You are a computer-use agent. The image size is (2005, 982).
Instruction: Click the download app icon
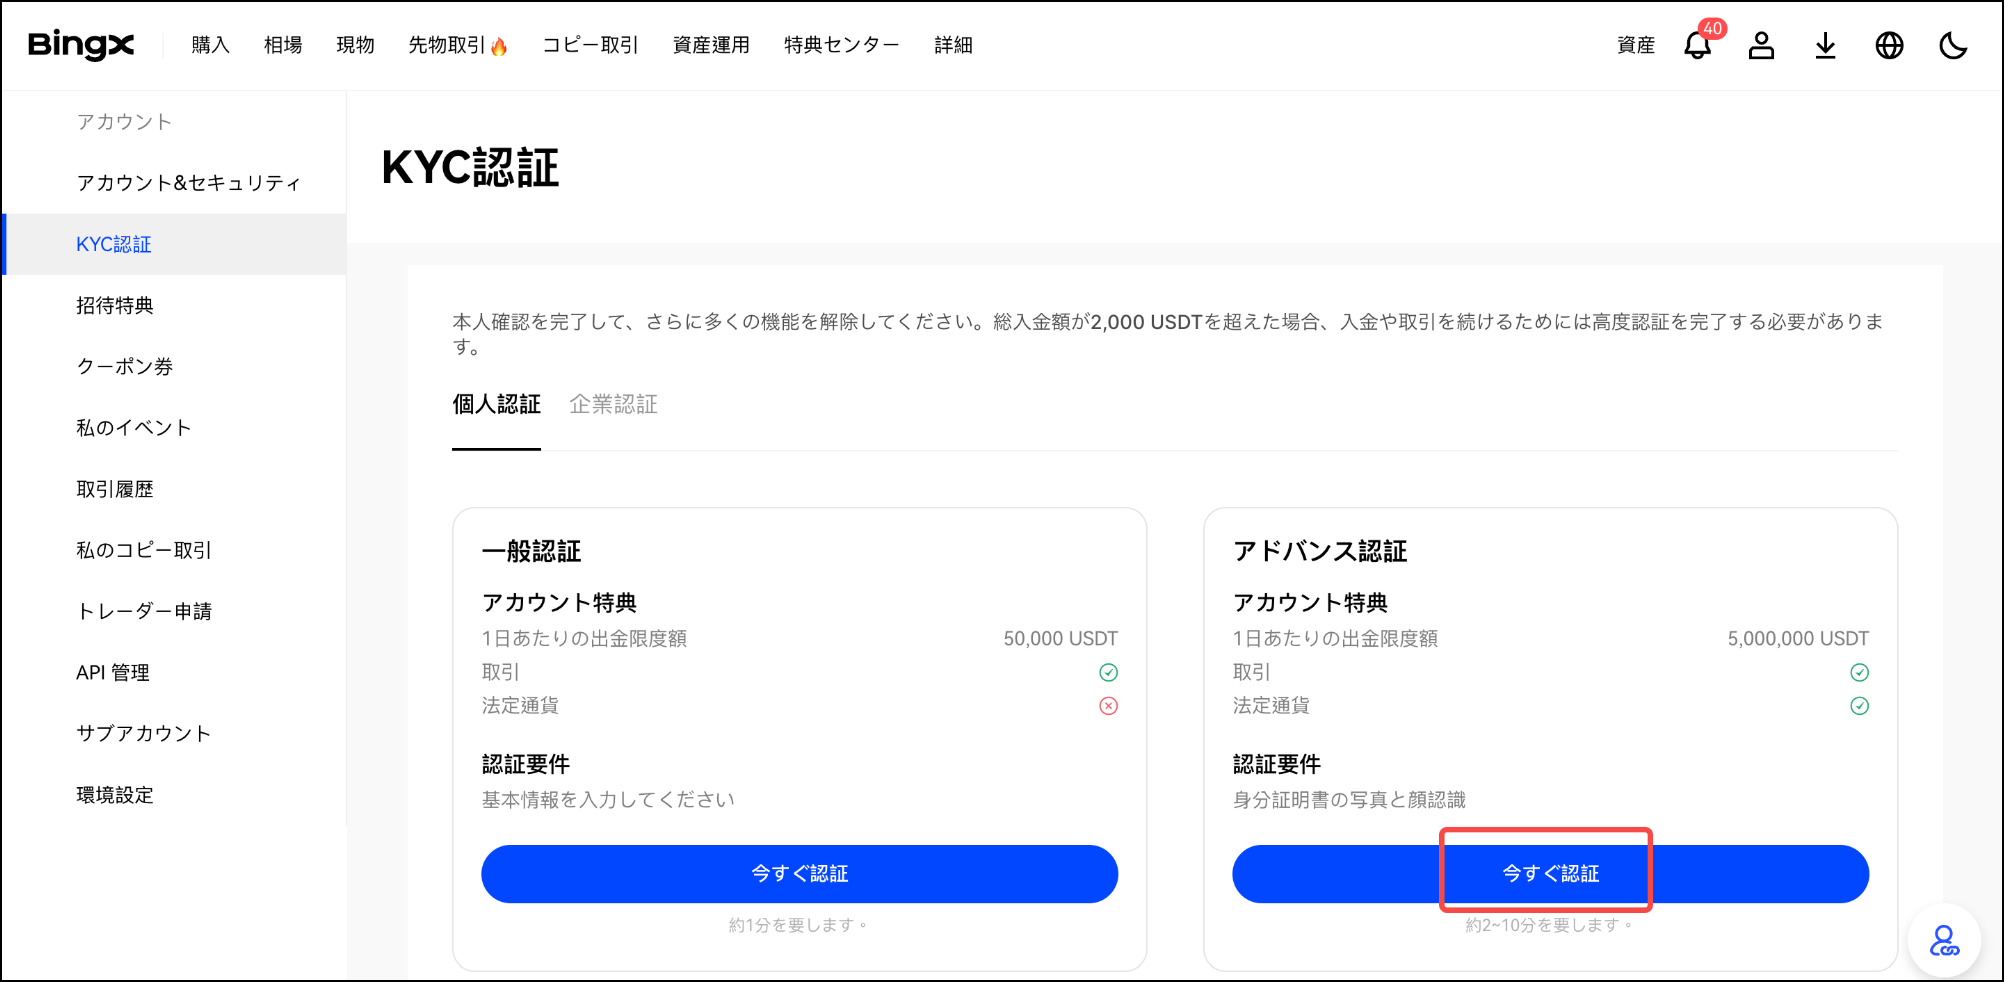(x=1825, y=45)
